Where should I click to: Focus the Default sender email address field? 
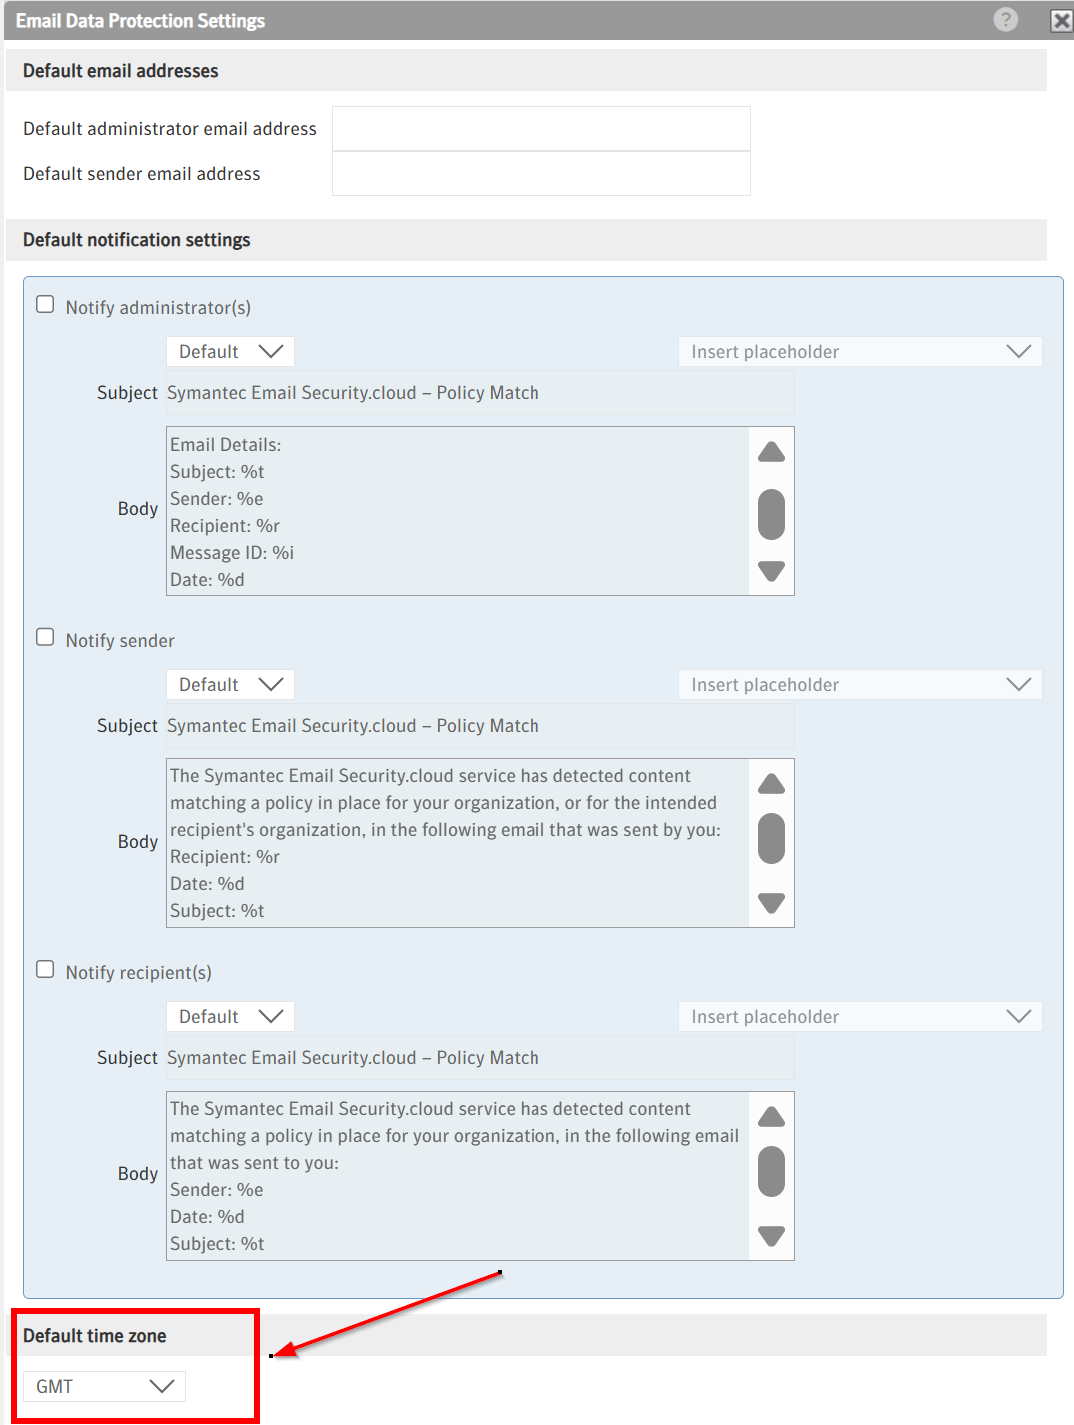pyautogui.click(x=541, y=174)
